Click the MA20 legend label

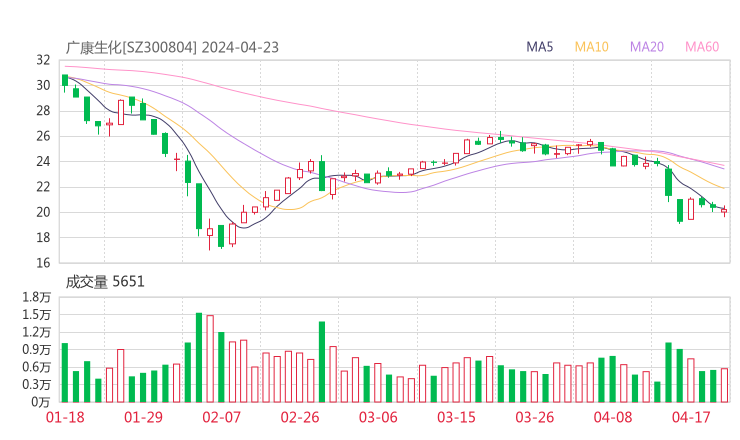tap(647, 47)
